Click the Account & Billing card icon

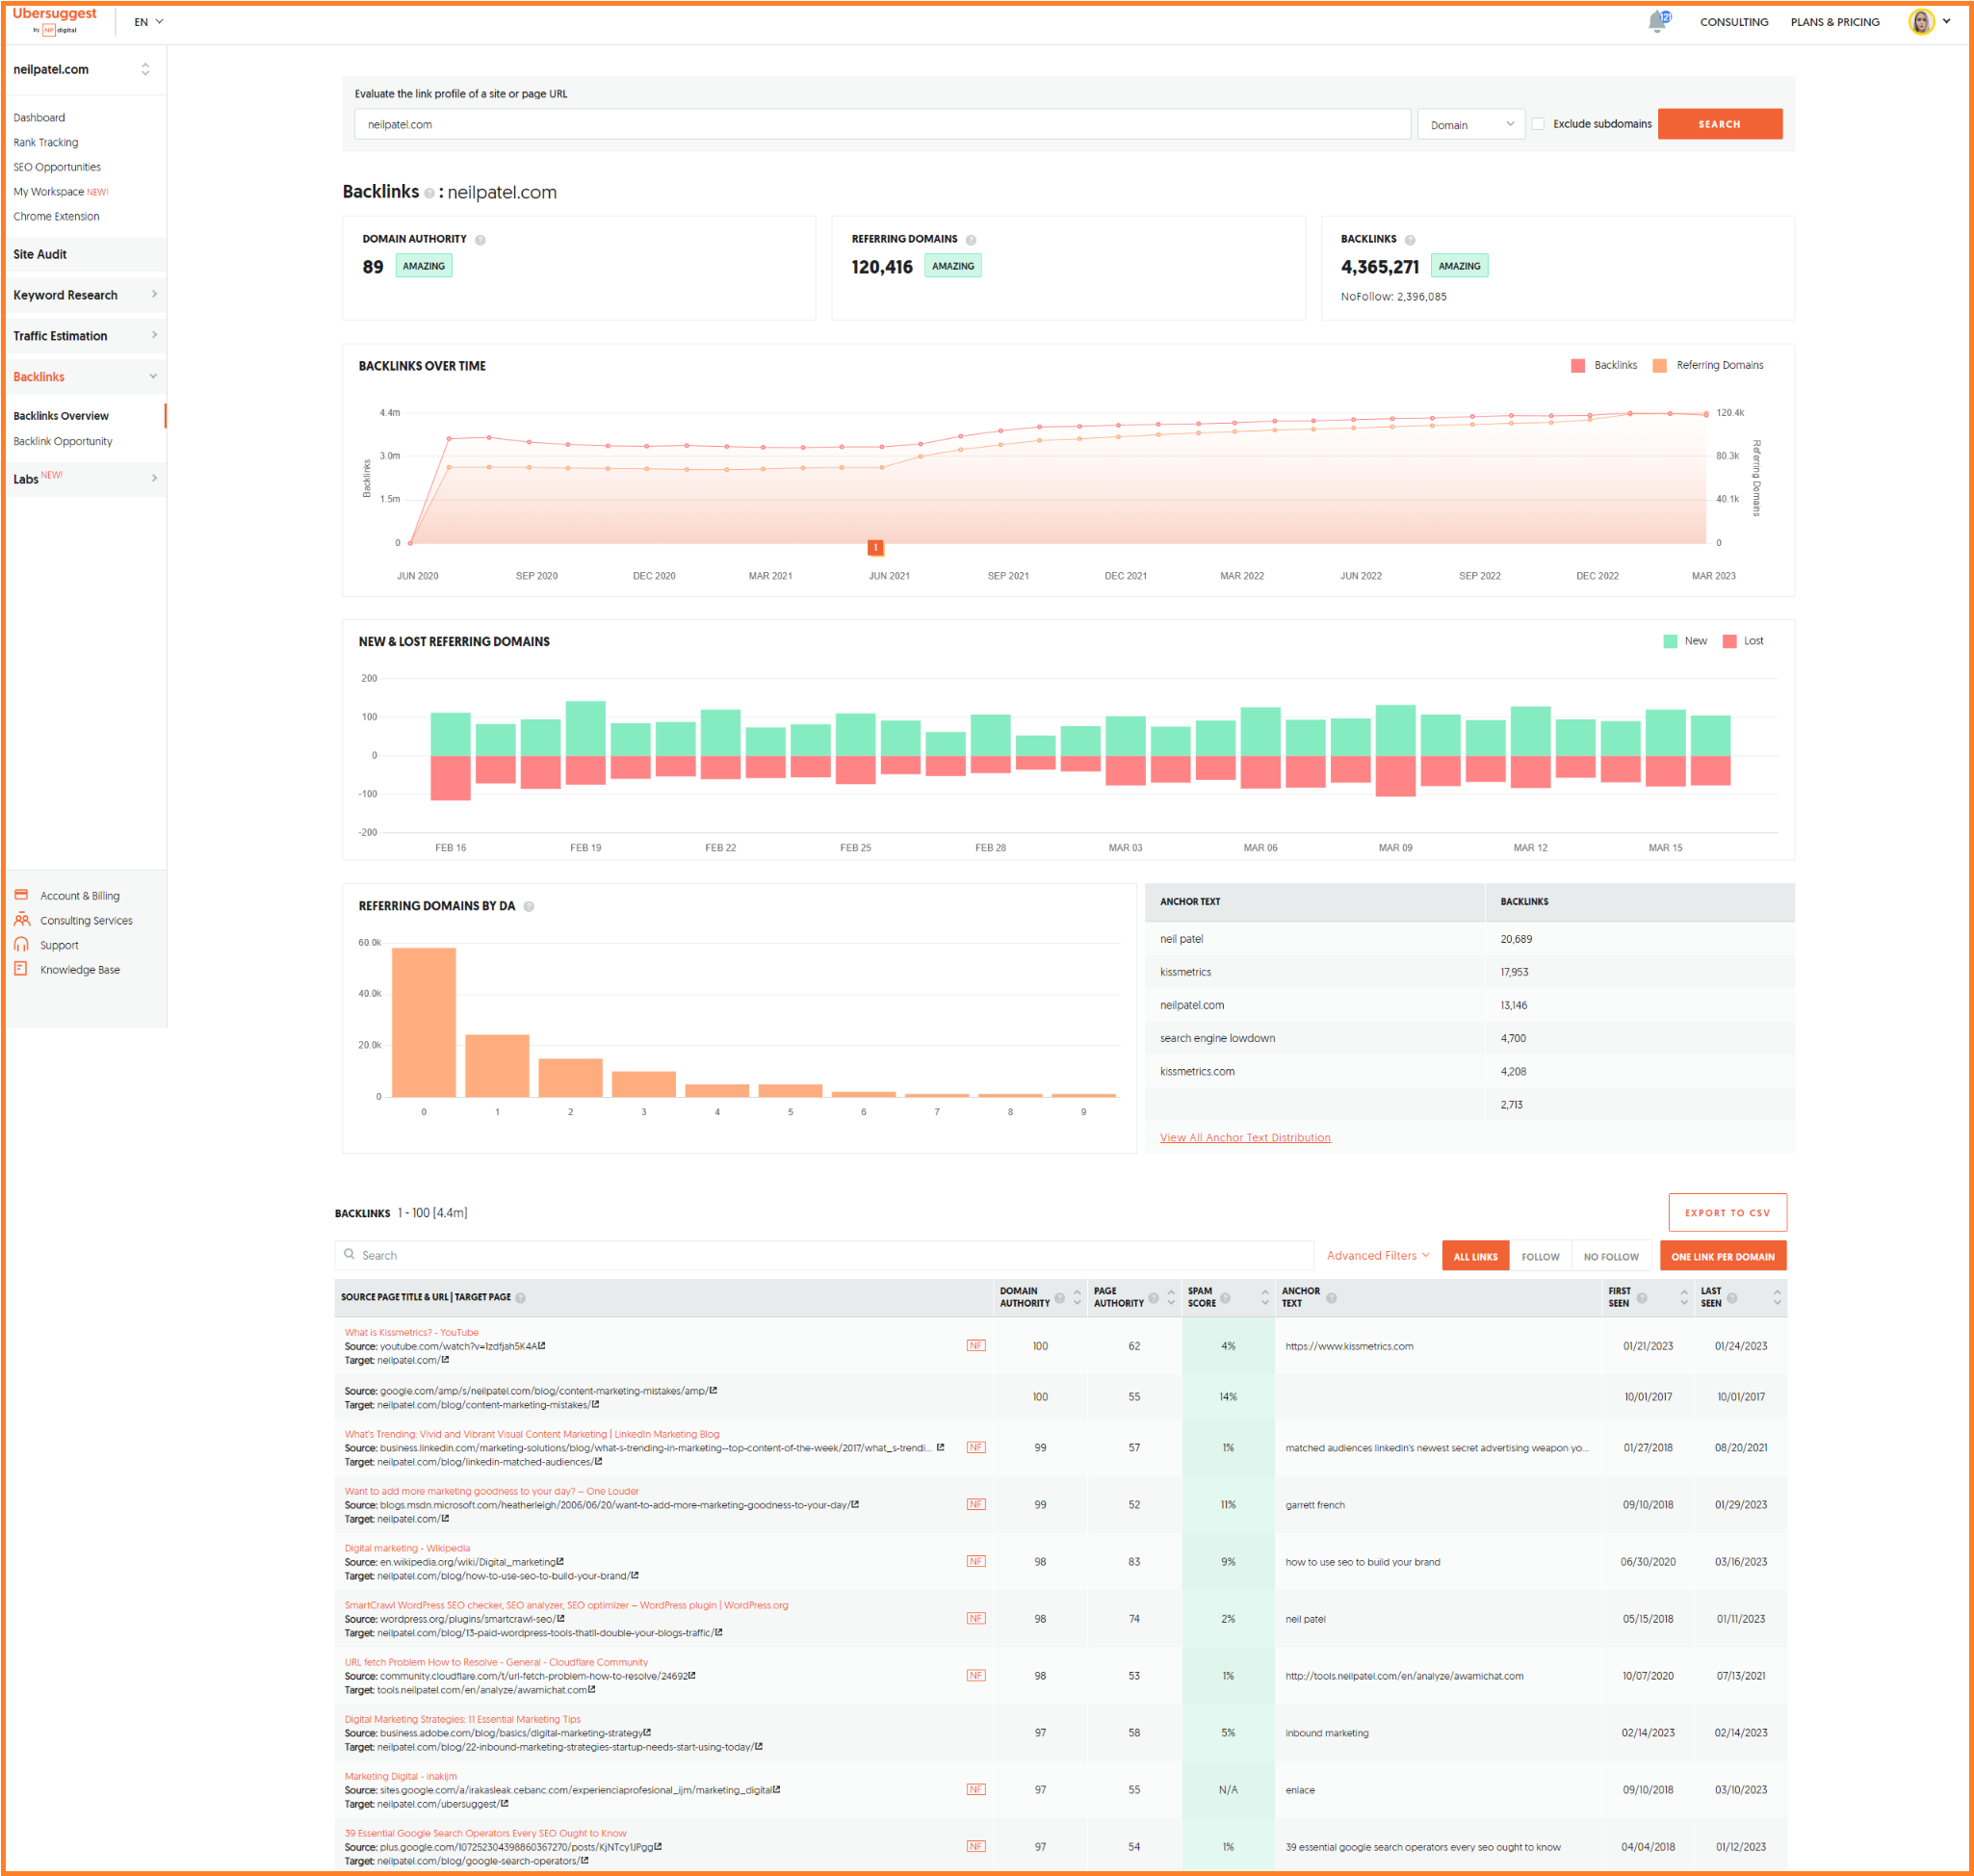21,895
